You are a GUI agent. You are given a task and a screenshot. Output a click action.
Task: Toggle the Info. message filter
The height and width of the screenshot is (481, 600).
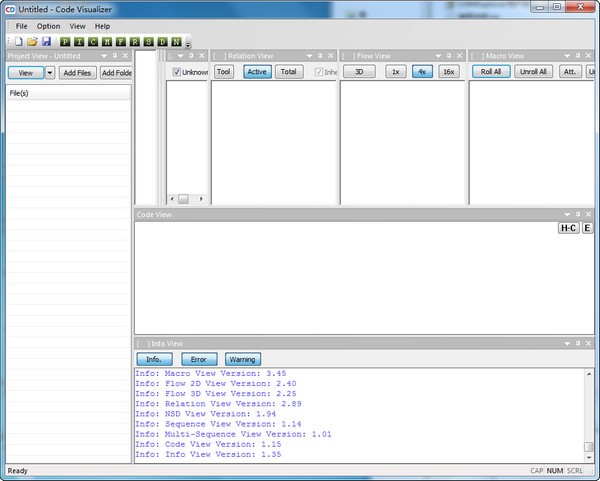(x=154, y=359)
